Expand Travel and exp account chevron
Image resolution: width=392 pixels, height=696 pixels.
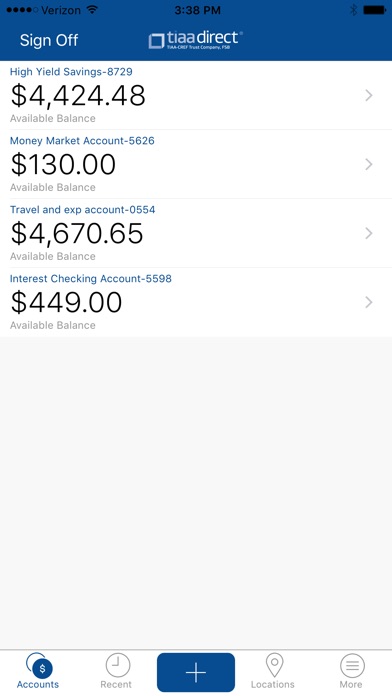[369, 233]
